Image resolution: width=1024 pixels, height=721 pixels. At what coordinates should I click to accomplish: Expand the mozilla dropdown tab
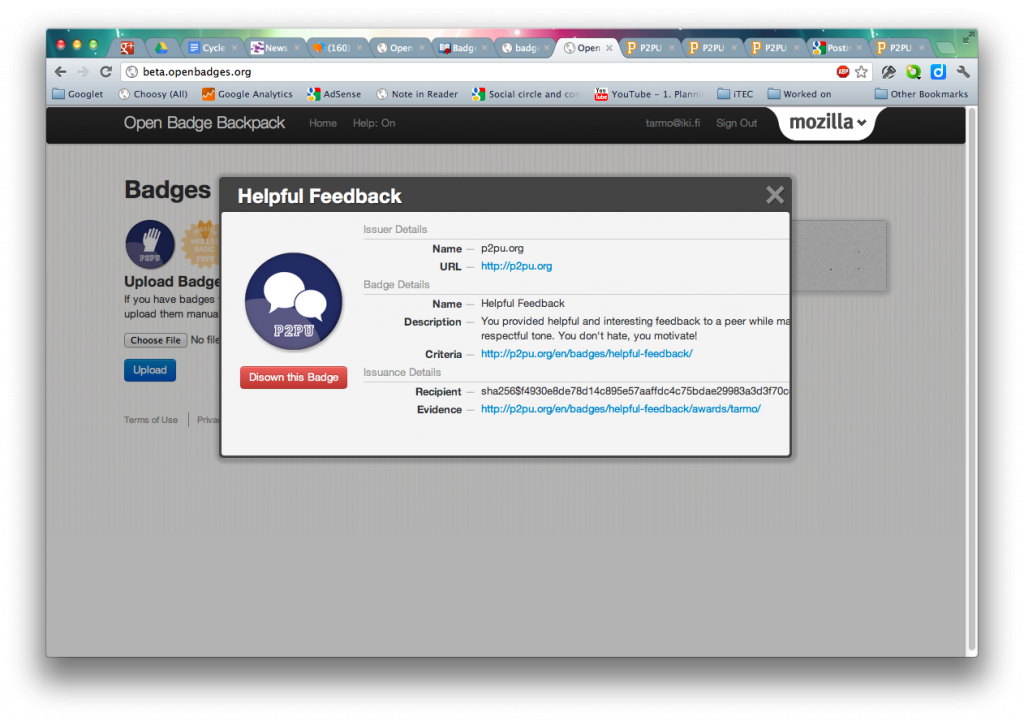point(827,123)
